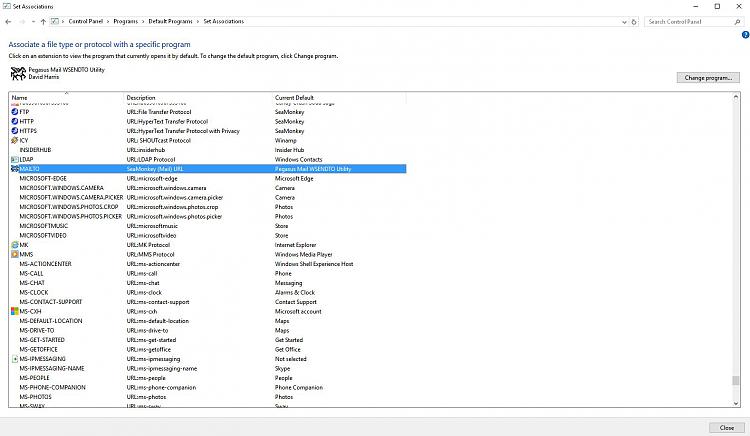Sort by Current Default column header

[339, 97]
